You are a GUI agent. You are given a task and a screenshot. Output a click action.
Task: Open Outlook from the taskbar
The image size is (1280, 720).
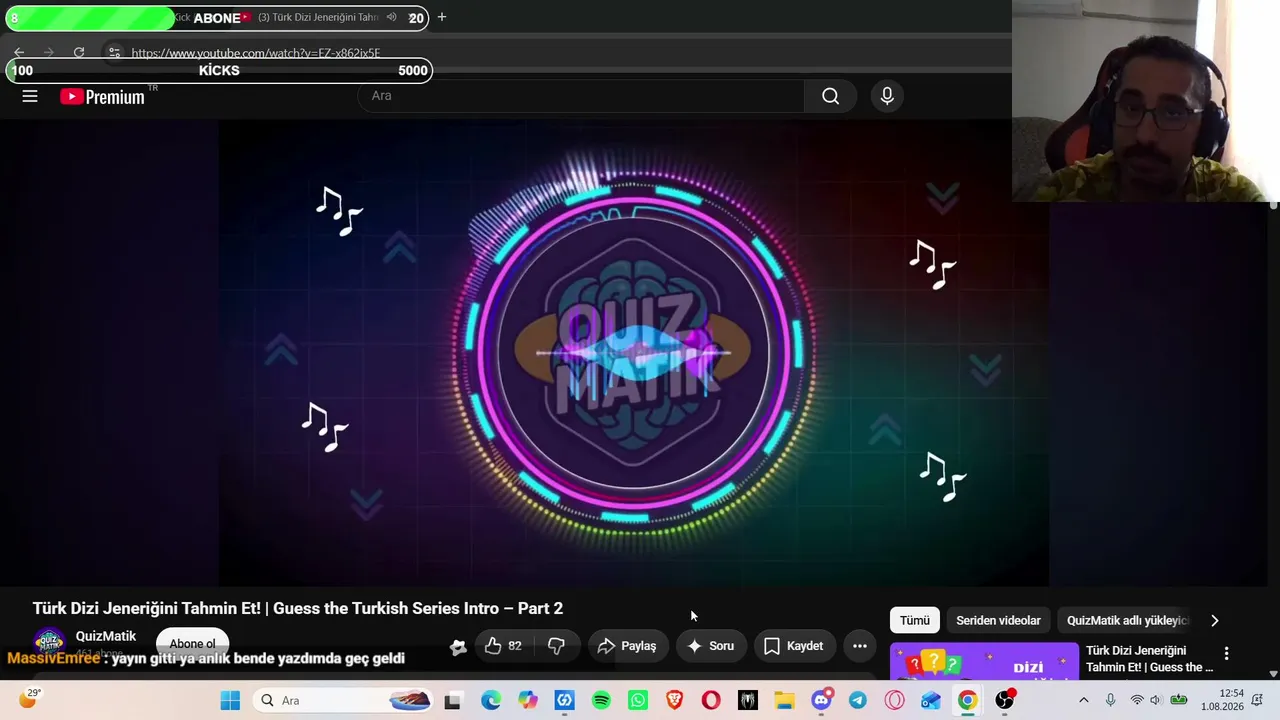(931, 701)
